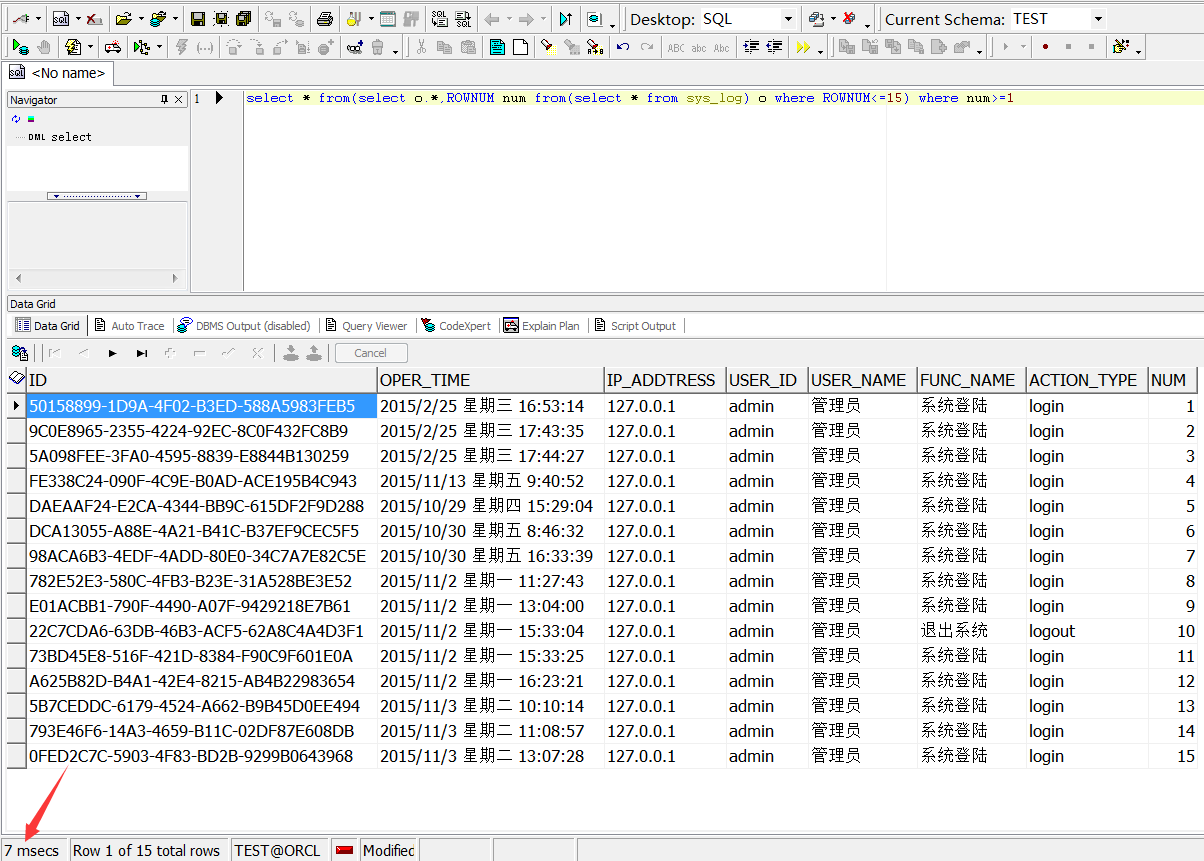Viewport: 1204px width, 861px height.
Task: Click the yellow double-arrow icon
Action: point(802,47)
